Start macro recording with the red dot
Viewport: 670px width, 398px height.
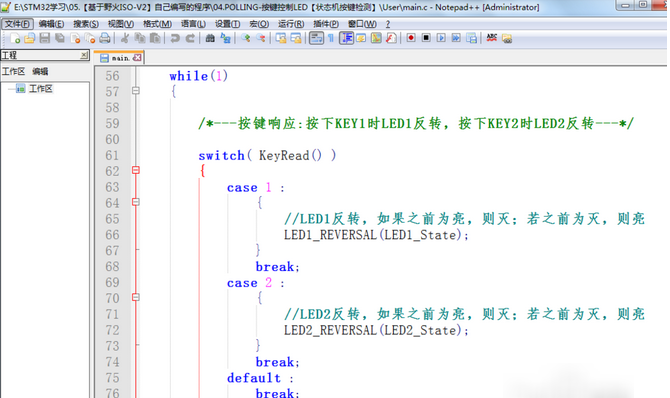411,38
